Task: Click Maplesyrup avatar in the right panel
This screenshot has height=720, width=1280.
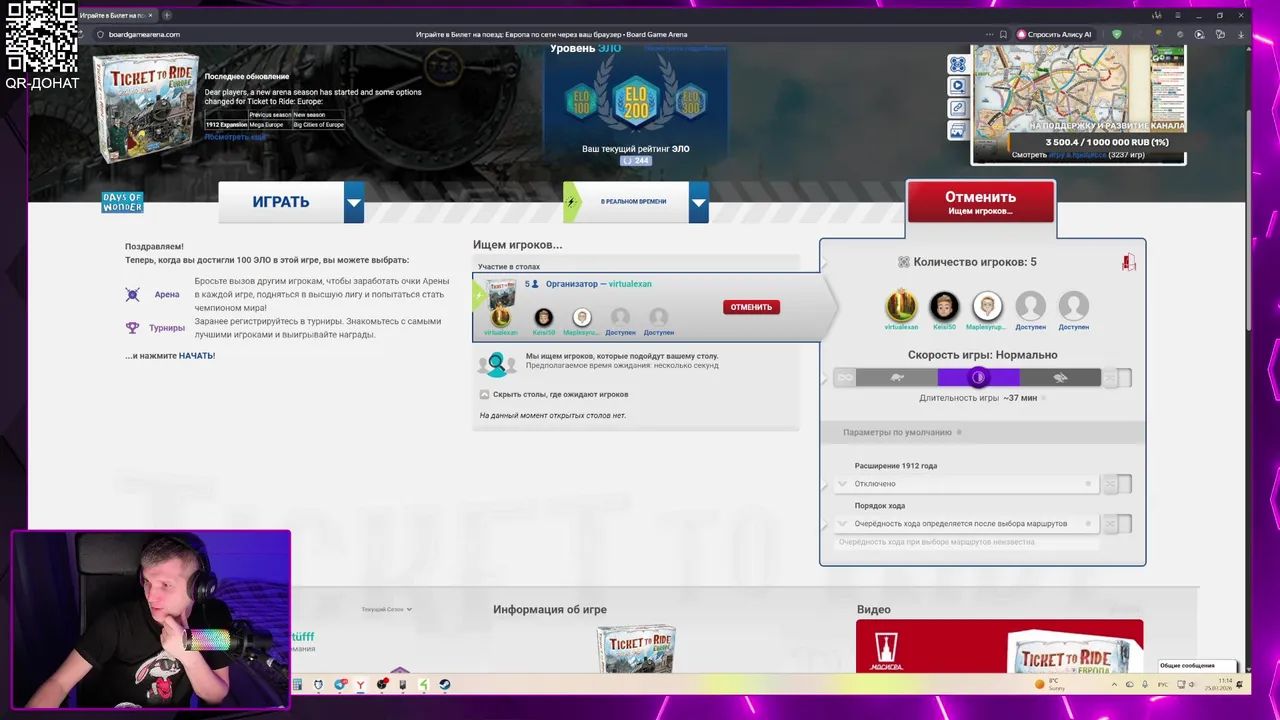Action: tap(987, 306)
